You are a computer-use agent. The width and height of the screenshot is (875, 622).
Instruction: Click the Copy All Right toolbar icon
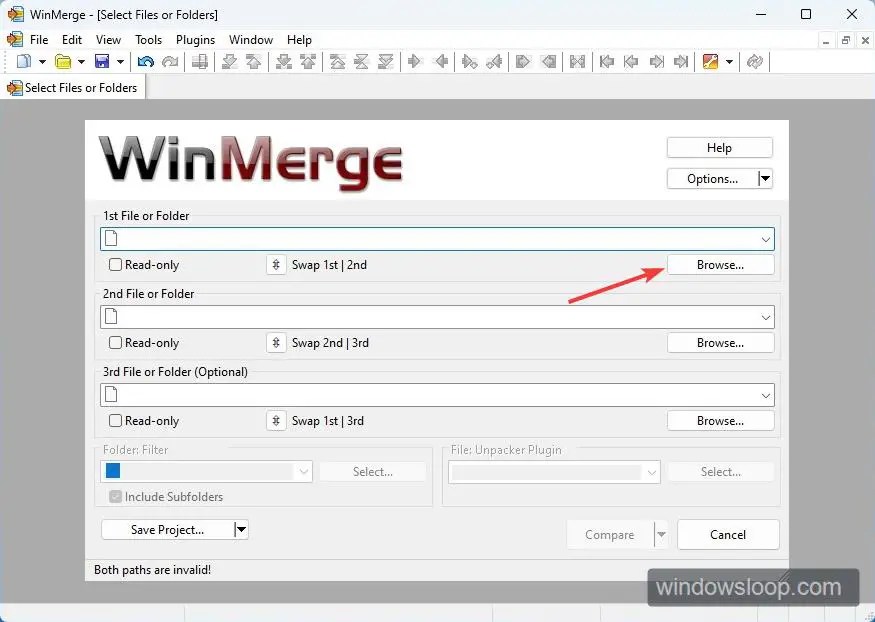click(x=523, y=61)
